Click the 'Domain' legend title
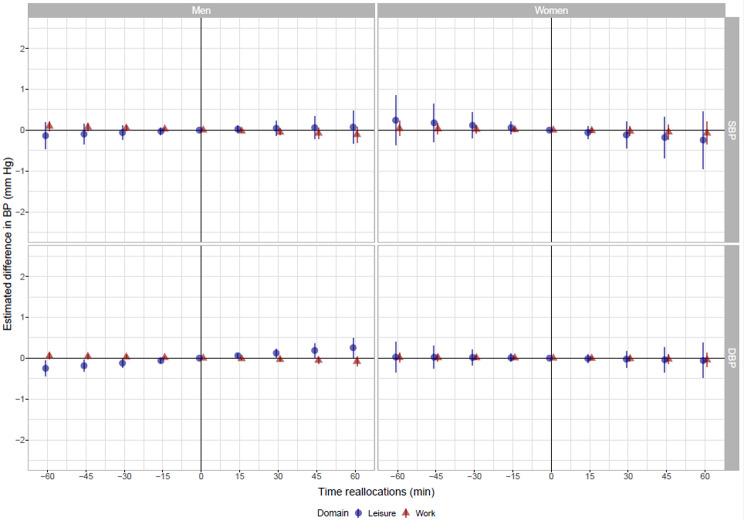The image size is (744, 521). (x=333, y=513)
